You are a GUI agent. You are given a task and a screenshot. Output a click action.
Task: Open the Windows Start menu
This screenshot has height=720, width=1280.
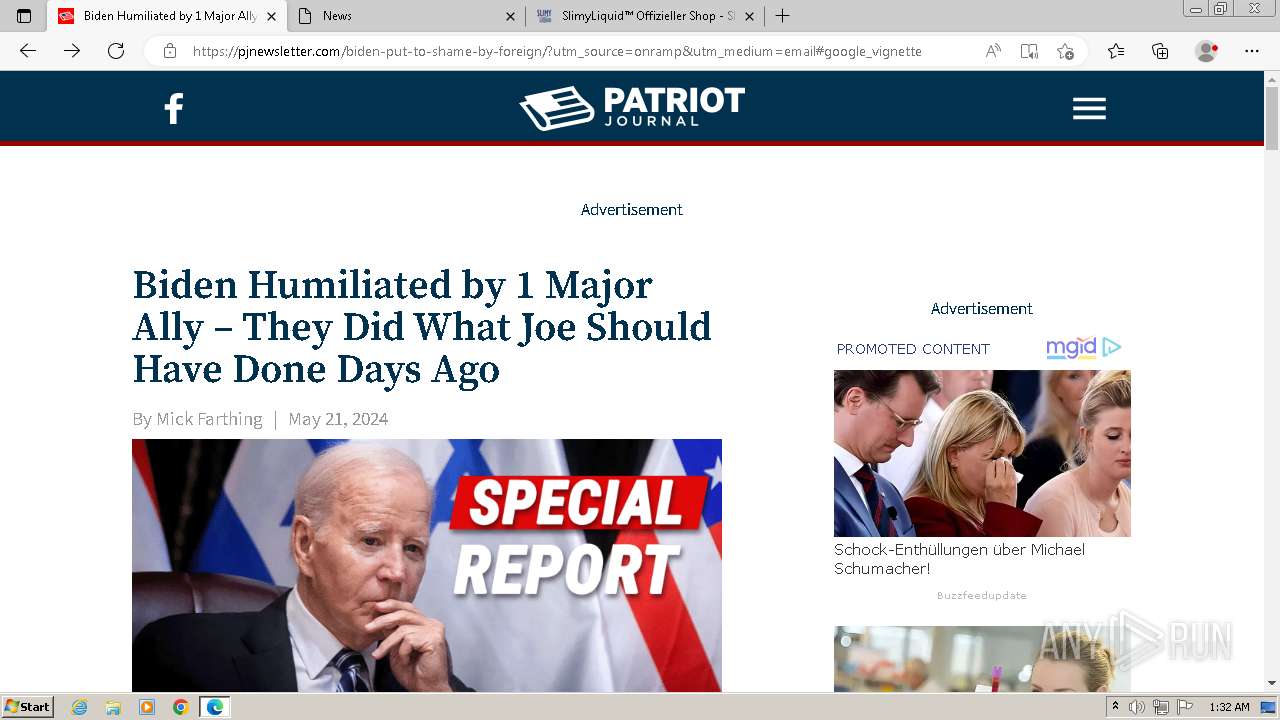point(28,707)
